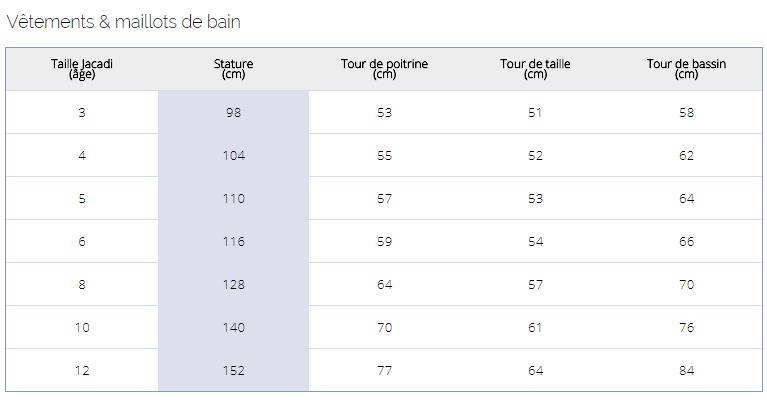Viewport: 767px width, 400px height.
Task: Click stature value 98
Action: pos(233,112)
